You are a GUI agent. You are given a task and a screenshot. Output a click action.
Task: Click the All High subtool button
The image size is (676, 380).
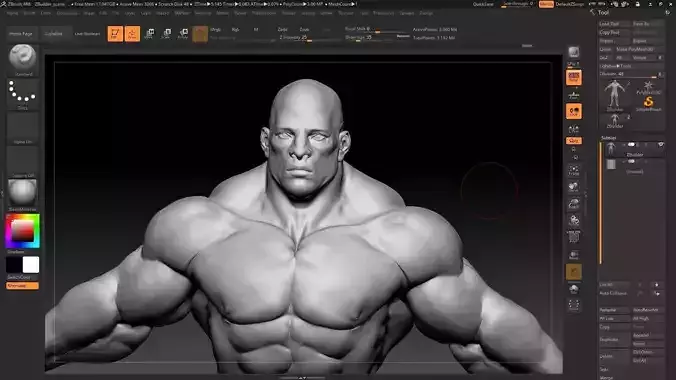point(648,319)
